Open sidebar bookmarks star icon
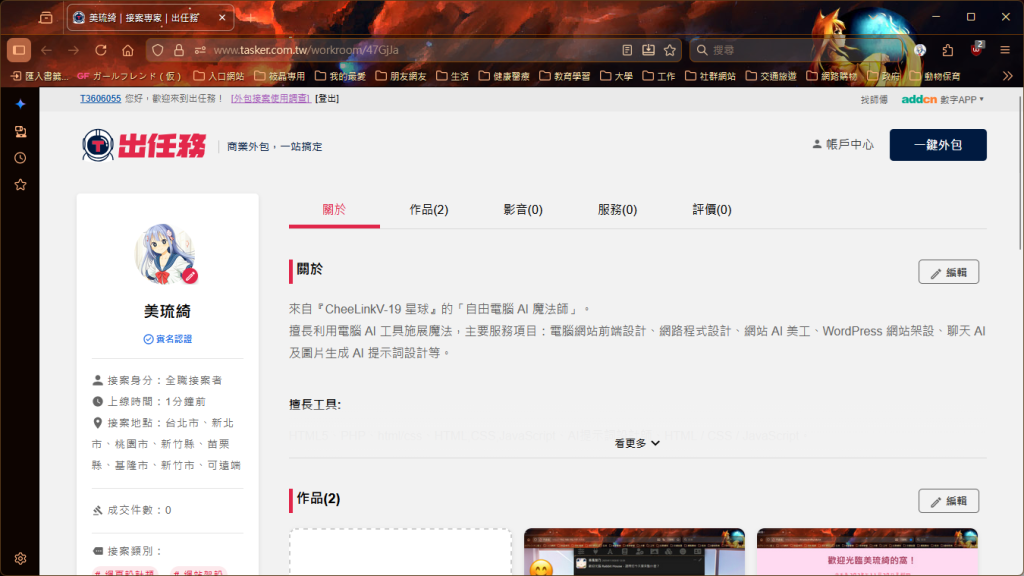 [20, 185]
